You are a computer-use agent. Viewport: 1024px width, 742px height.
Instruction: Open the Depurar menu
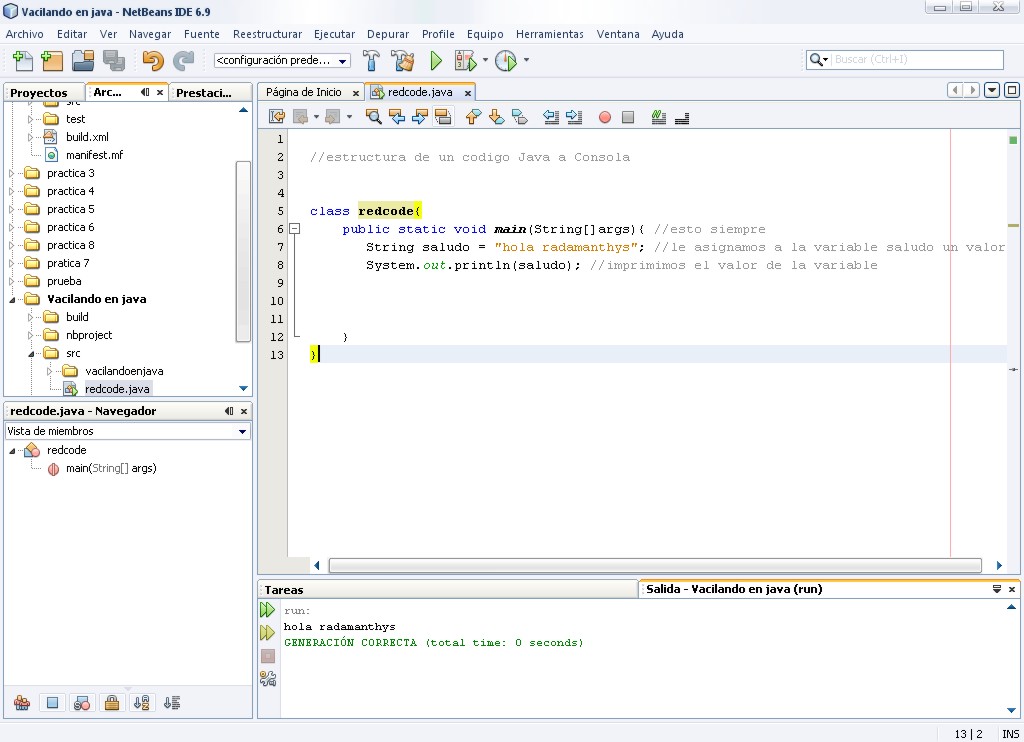pos(387,33)
